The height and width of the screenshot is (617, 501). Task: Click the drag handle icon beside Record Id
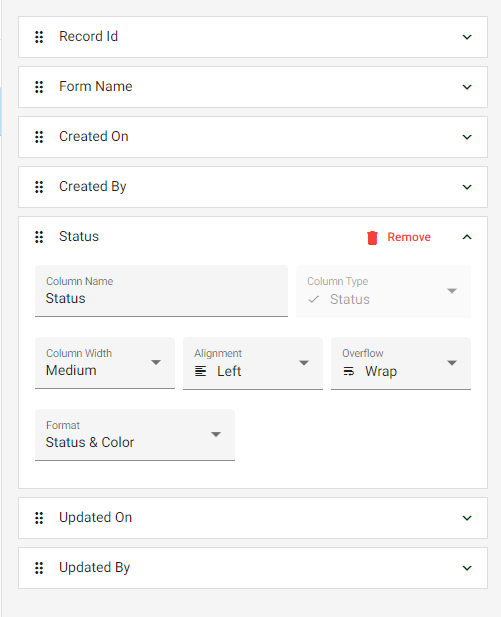click(39, 37)
